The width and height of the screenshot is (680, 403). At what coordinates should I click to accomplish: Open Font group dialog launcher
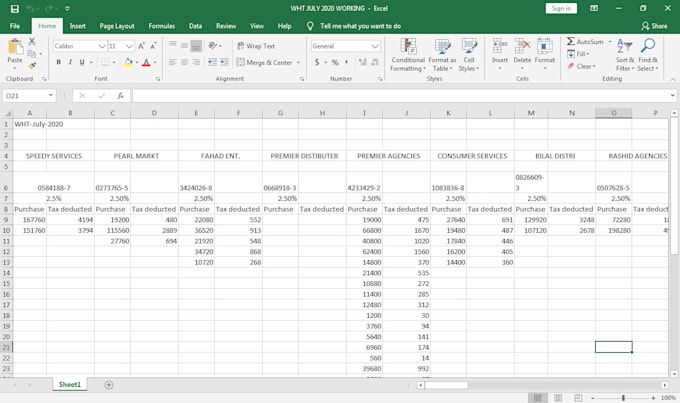coord(158,79)
